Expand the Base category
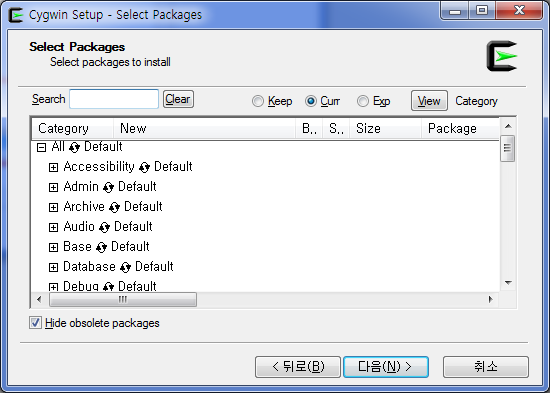The image size is (550, 393). click(53, 247)
